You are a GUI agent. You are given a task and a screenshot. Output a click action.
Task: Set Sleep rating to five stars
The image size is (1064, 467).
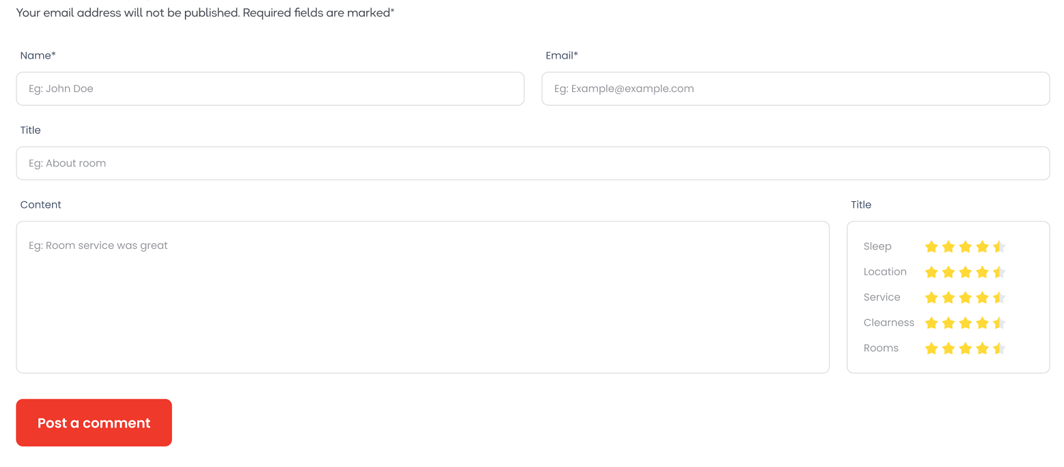click(x=999, y=246)
